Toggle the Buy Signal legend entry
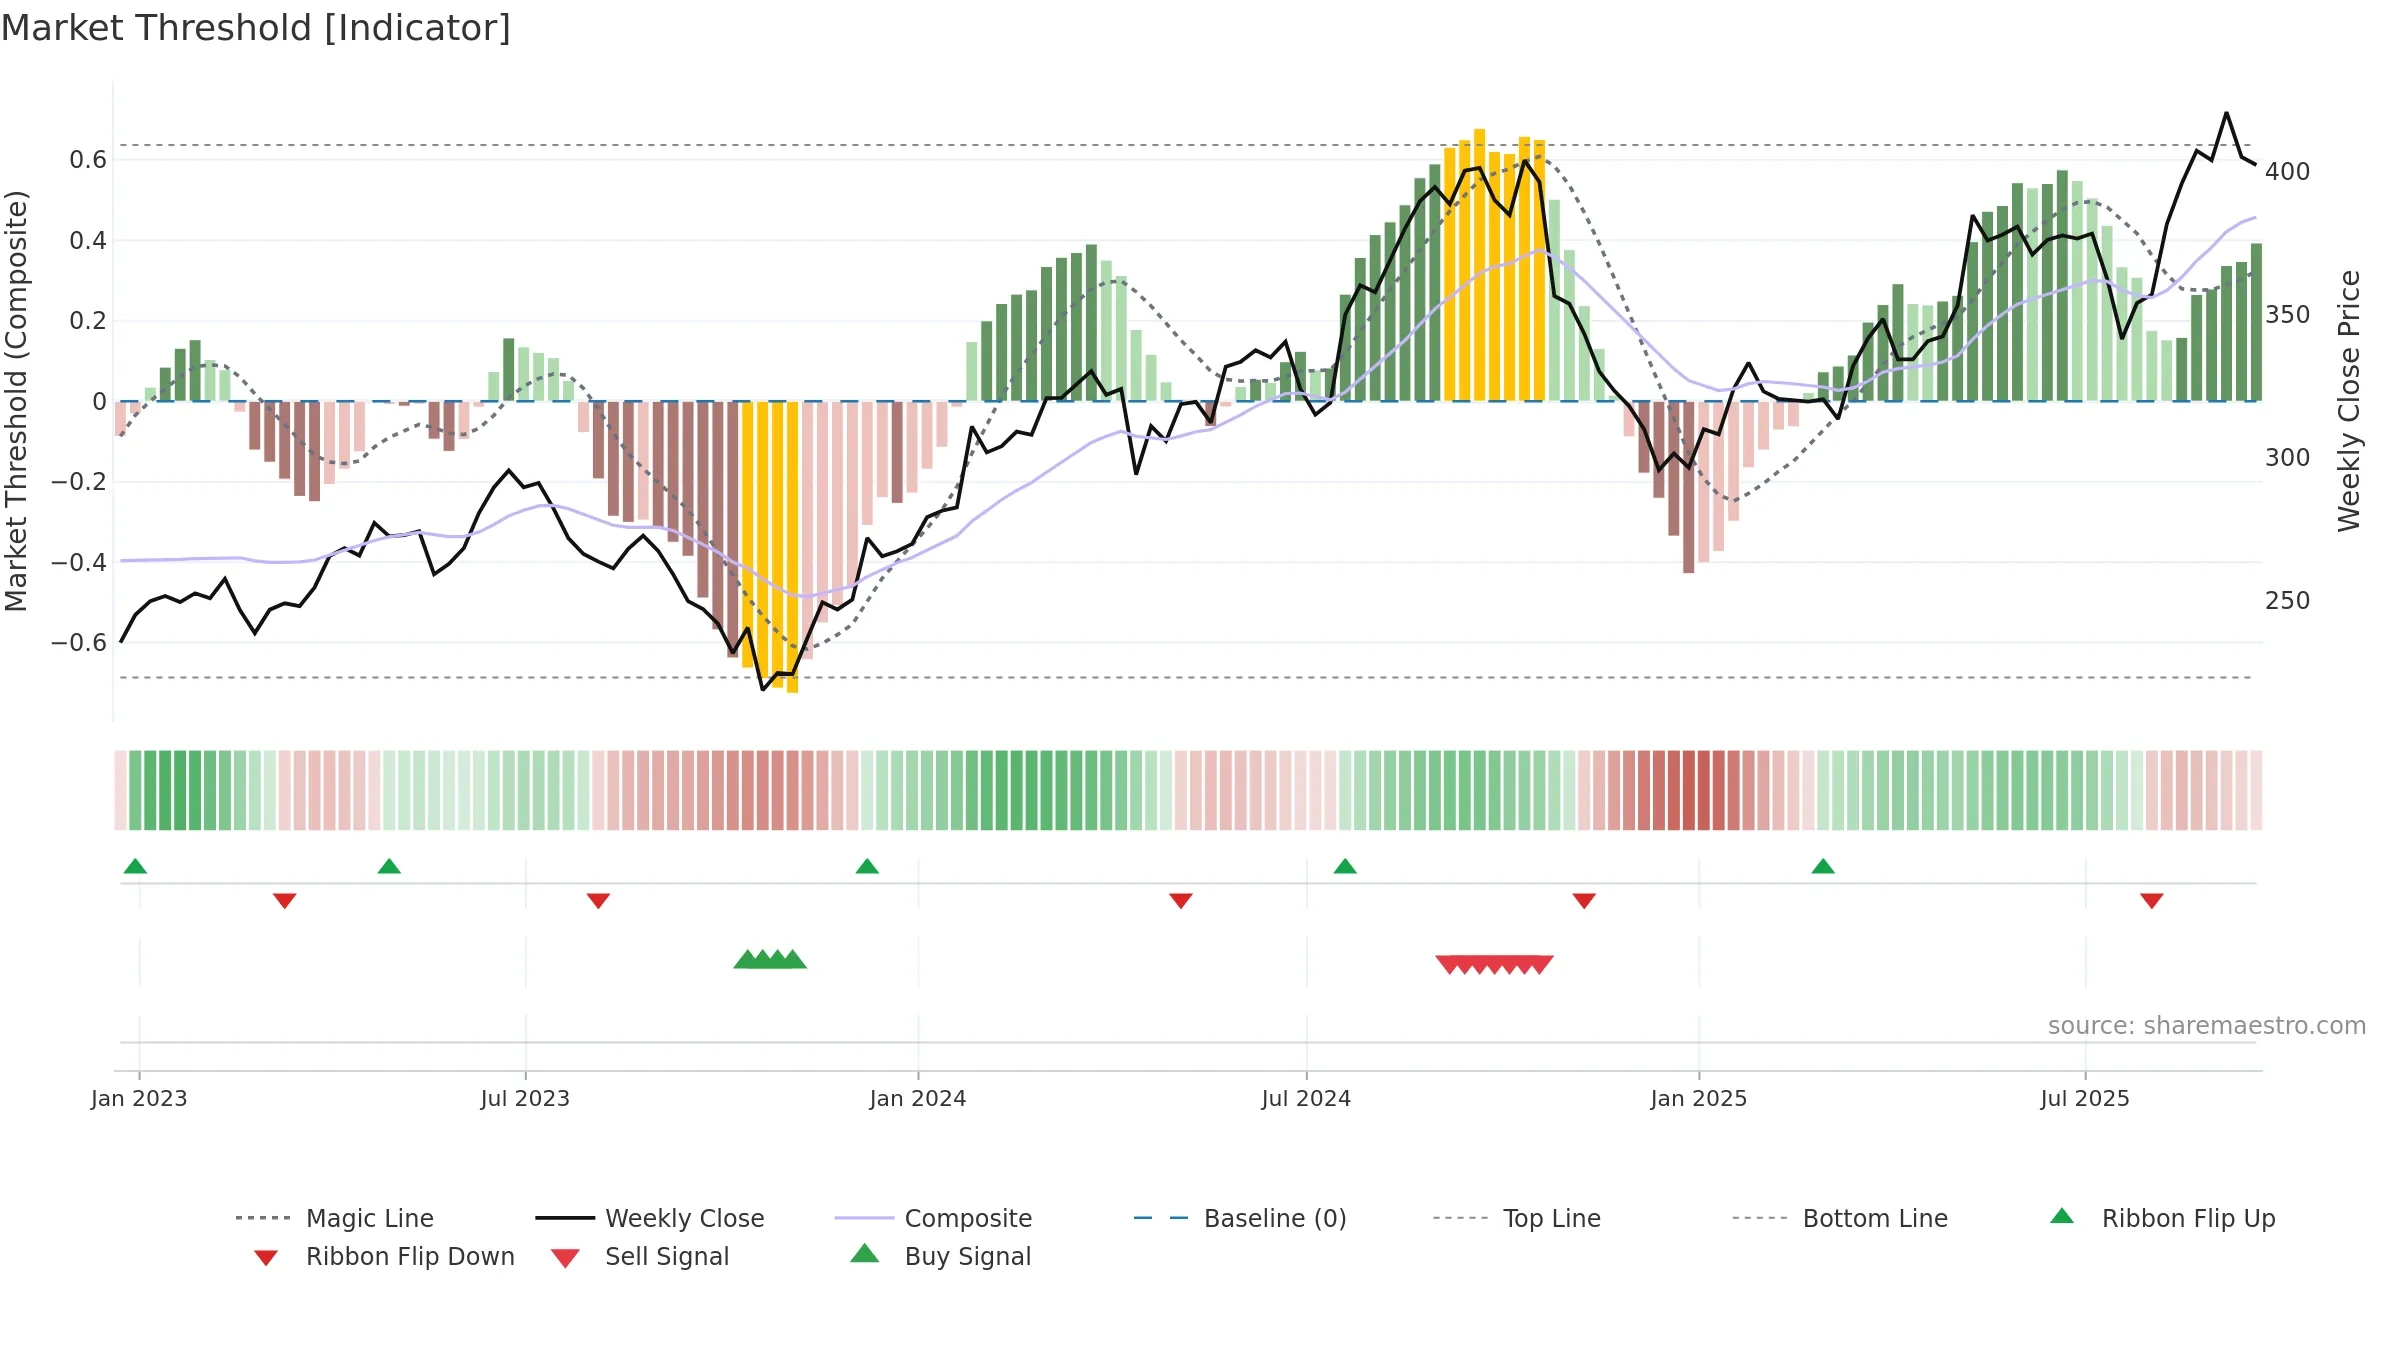Viewport: 2400px width, 1350px height. click(x=940, y=1256)
